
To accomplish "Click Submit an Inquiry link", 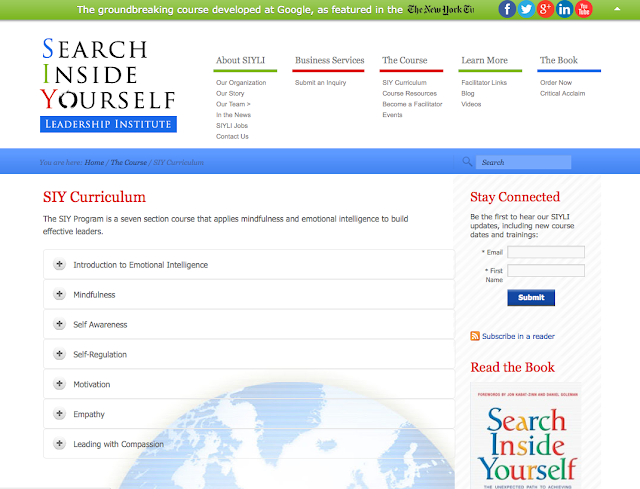I will [x=320, y=82].
